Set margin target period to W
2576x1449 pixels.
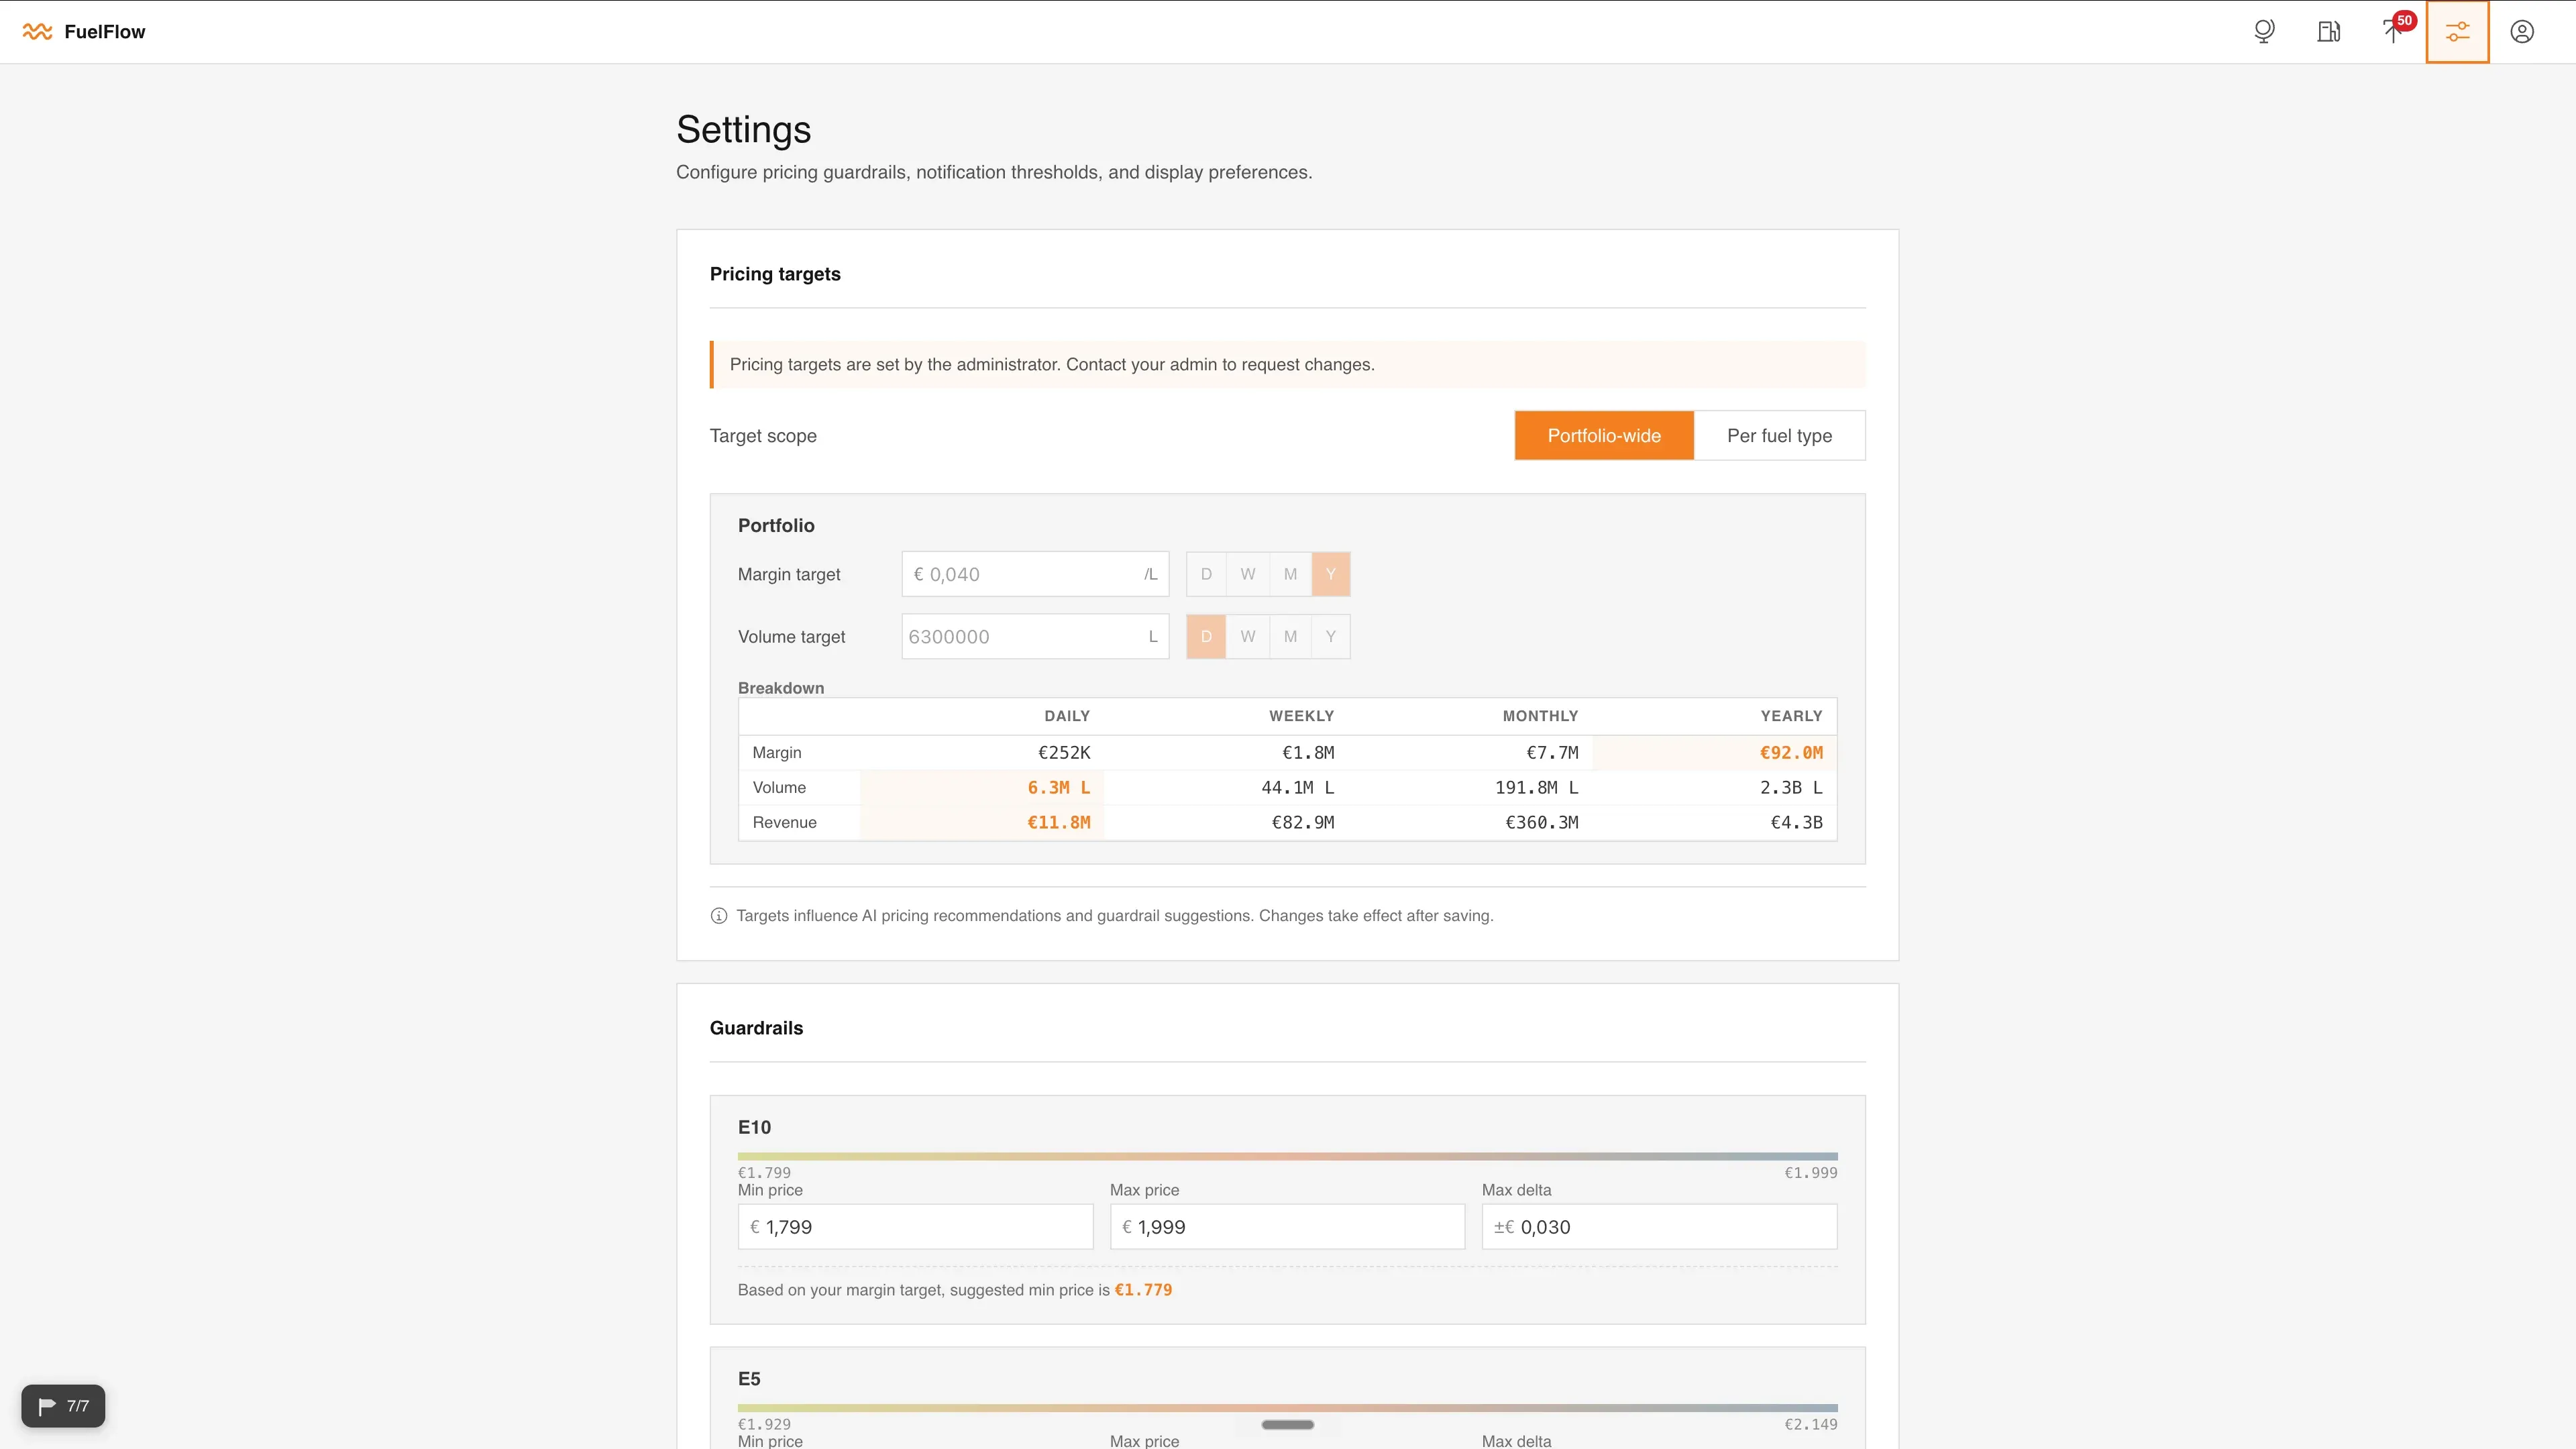pos(1248,574)
